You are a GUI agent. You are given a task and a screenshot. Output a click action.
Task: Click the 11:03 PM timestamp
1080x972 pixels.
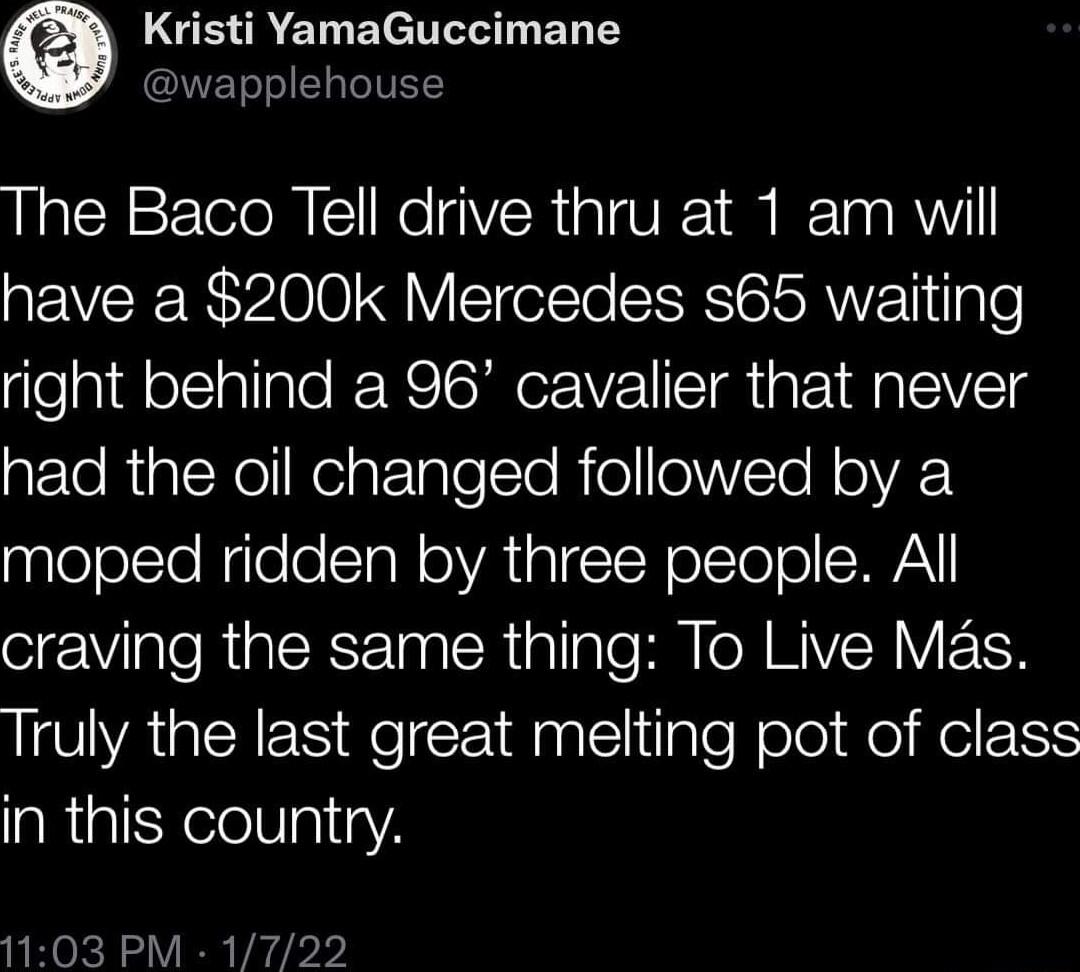pyautogui.click(x=90, y=945)
